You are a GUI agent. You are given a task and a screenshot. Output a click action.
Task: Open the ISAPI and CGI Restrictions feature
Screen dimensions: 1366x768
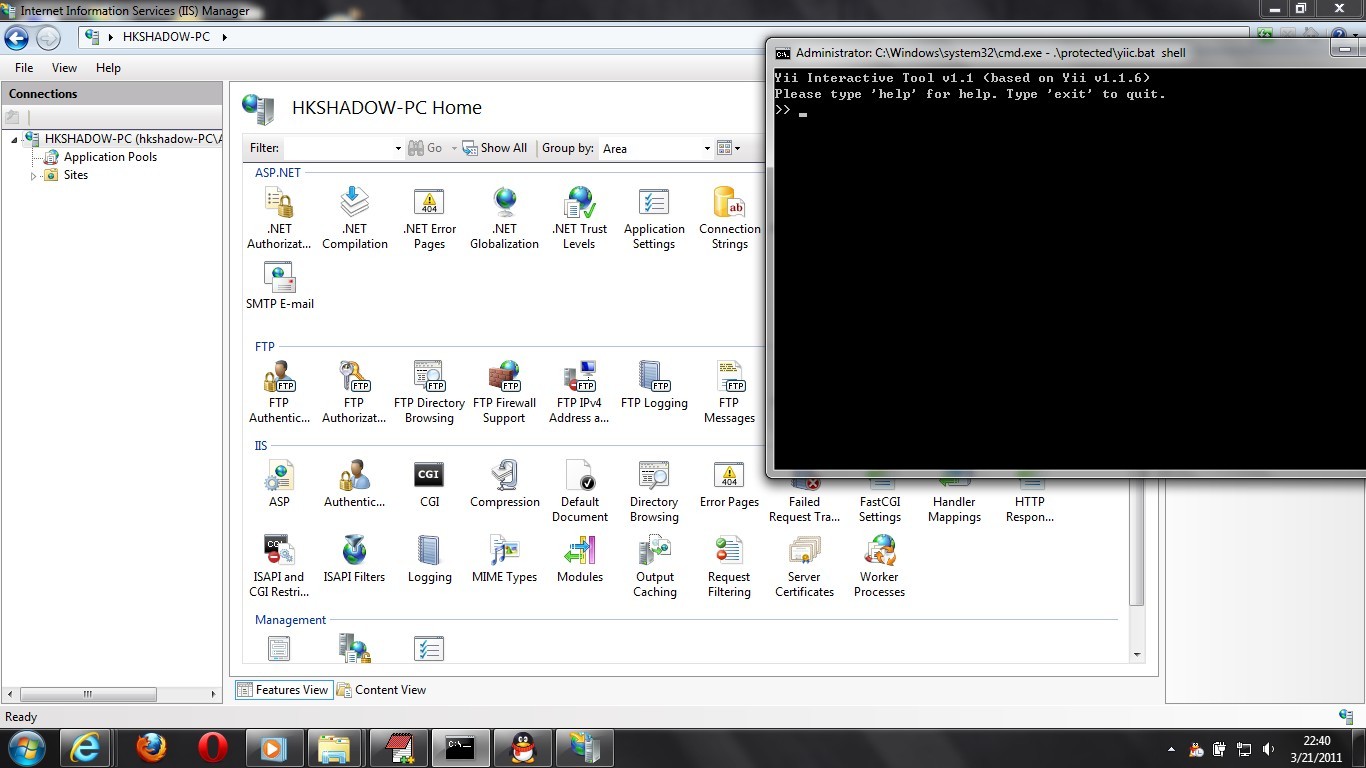(279, 566)
